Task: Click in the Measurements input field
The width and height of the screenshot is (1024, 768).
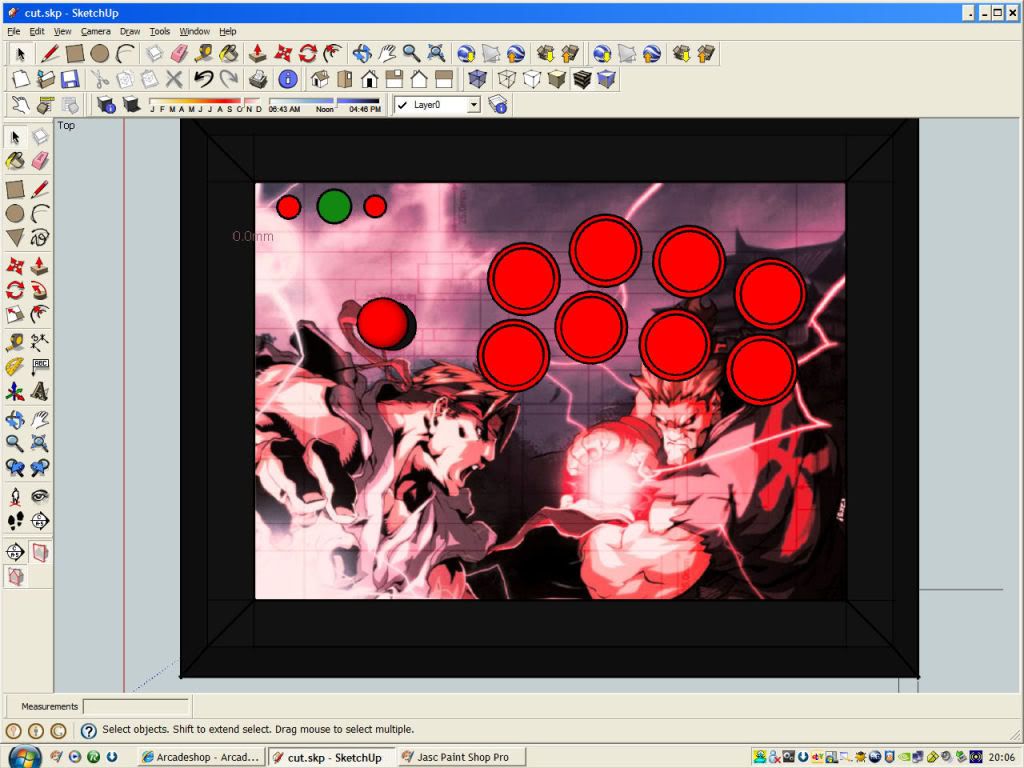Action: pos(136,706)
